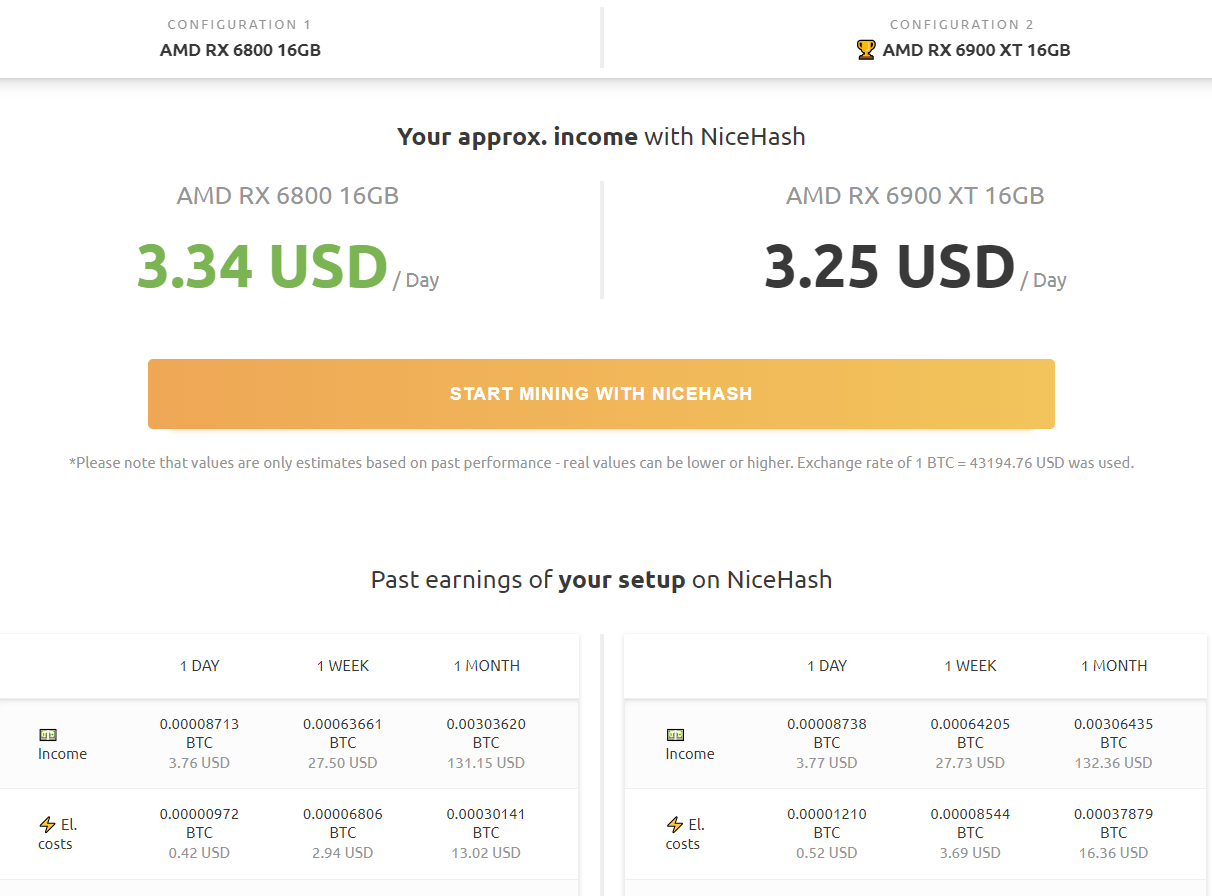This screenshot has height=896, width=1212.
Task: Select Configuration 1 AMD RX 6800 tab
Action: coord(240,38)
